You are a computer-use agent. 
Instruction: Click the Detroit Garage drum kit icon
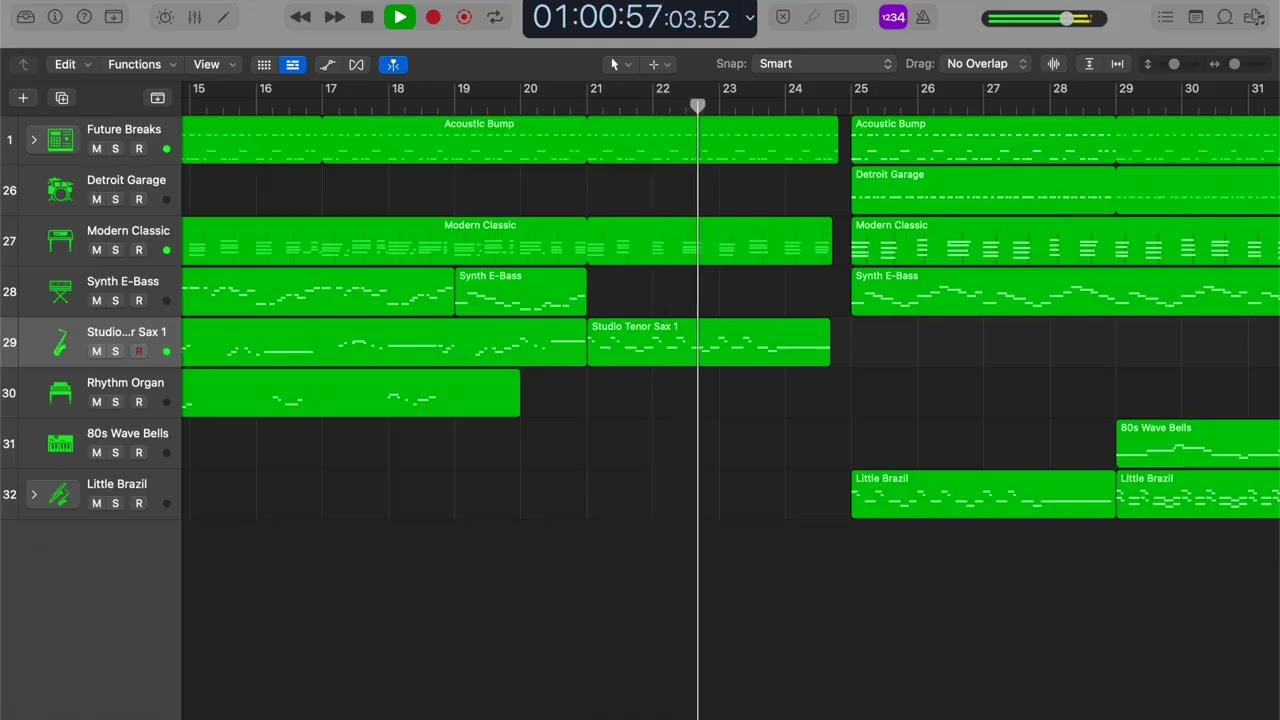[x=60, y=190]
